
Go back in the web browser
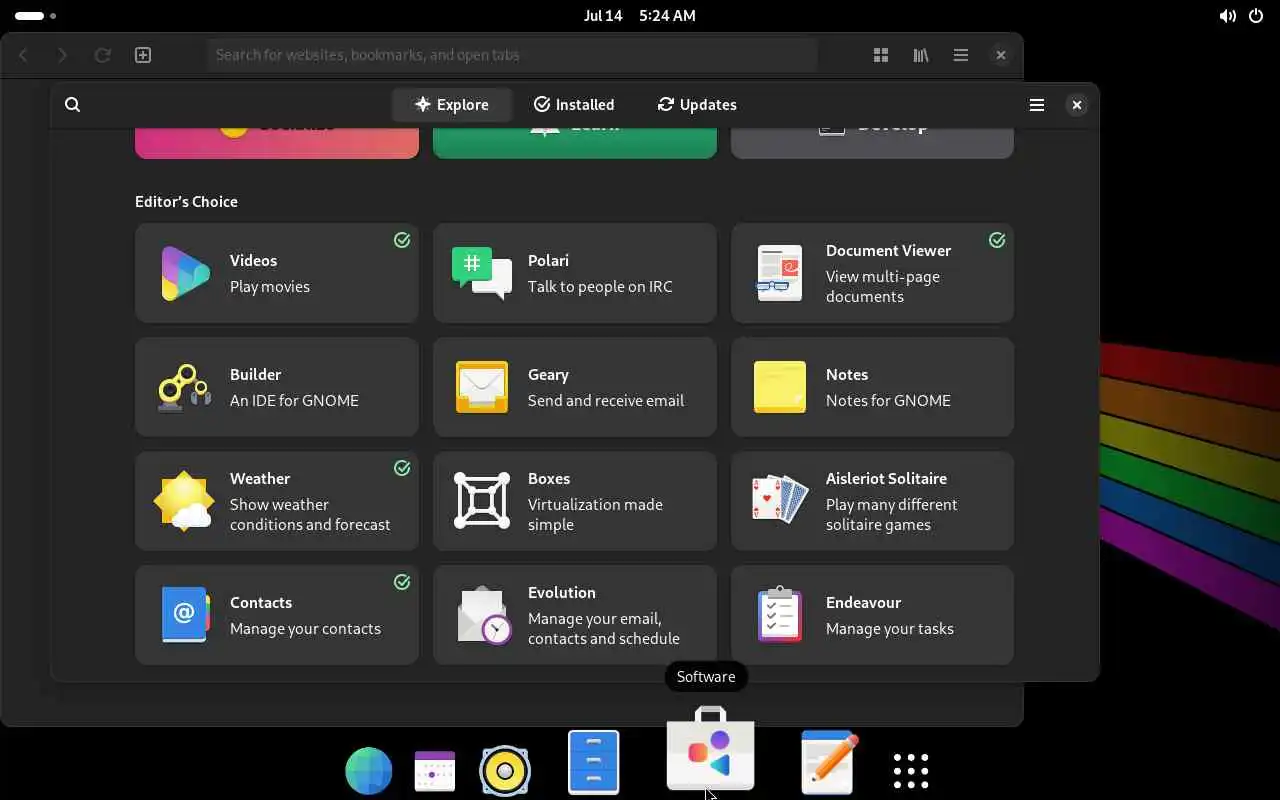(x=23, y=55)
